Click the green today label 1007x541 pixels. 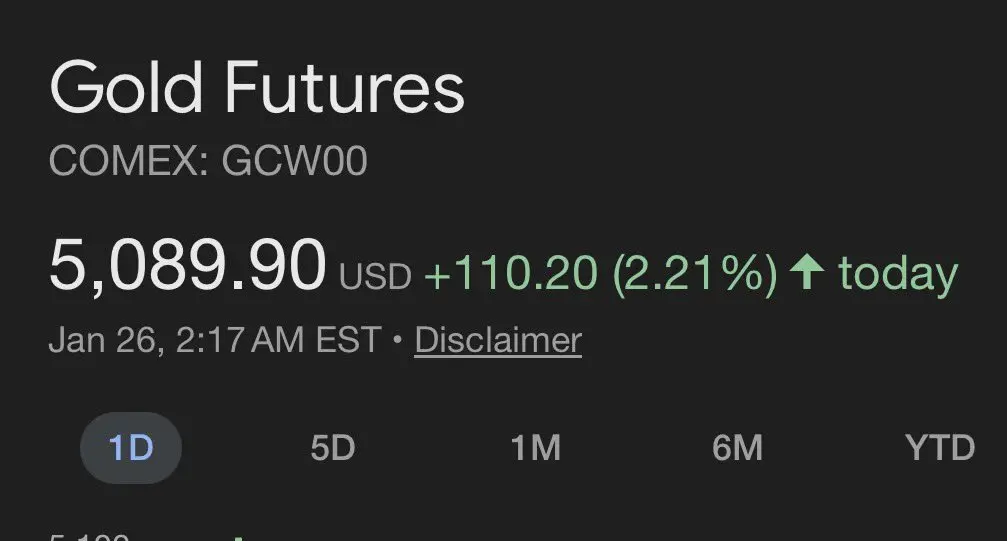898,275
